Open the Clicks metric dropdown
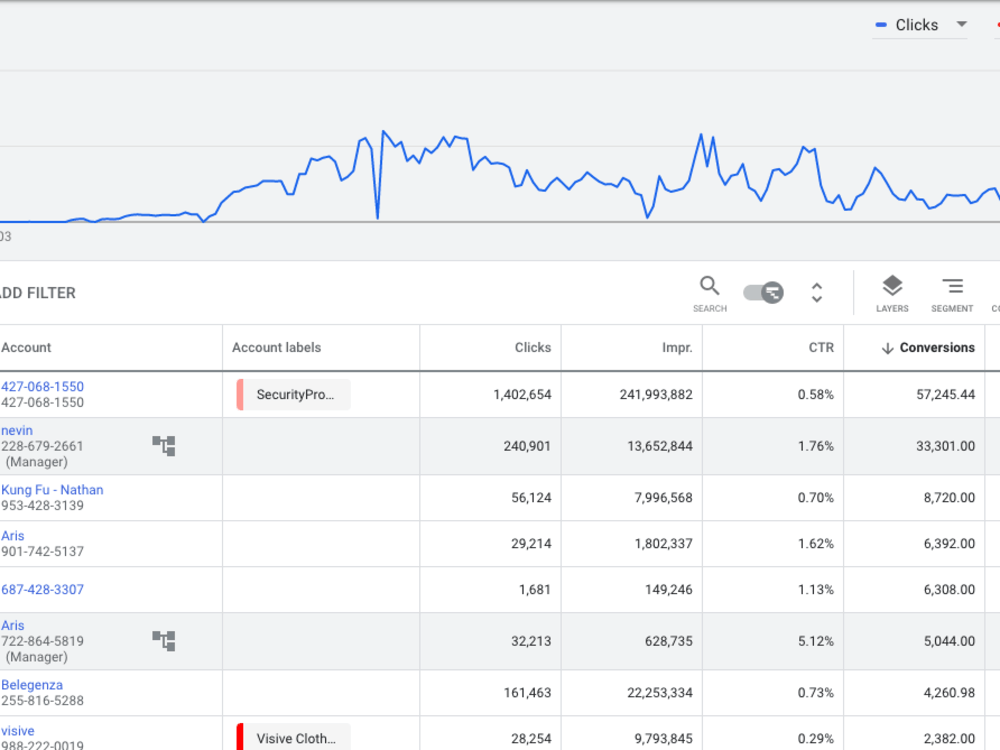The image size is (1000, 750). coord(920,25)
